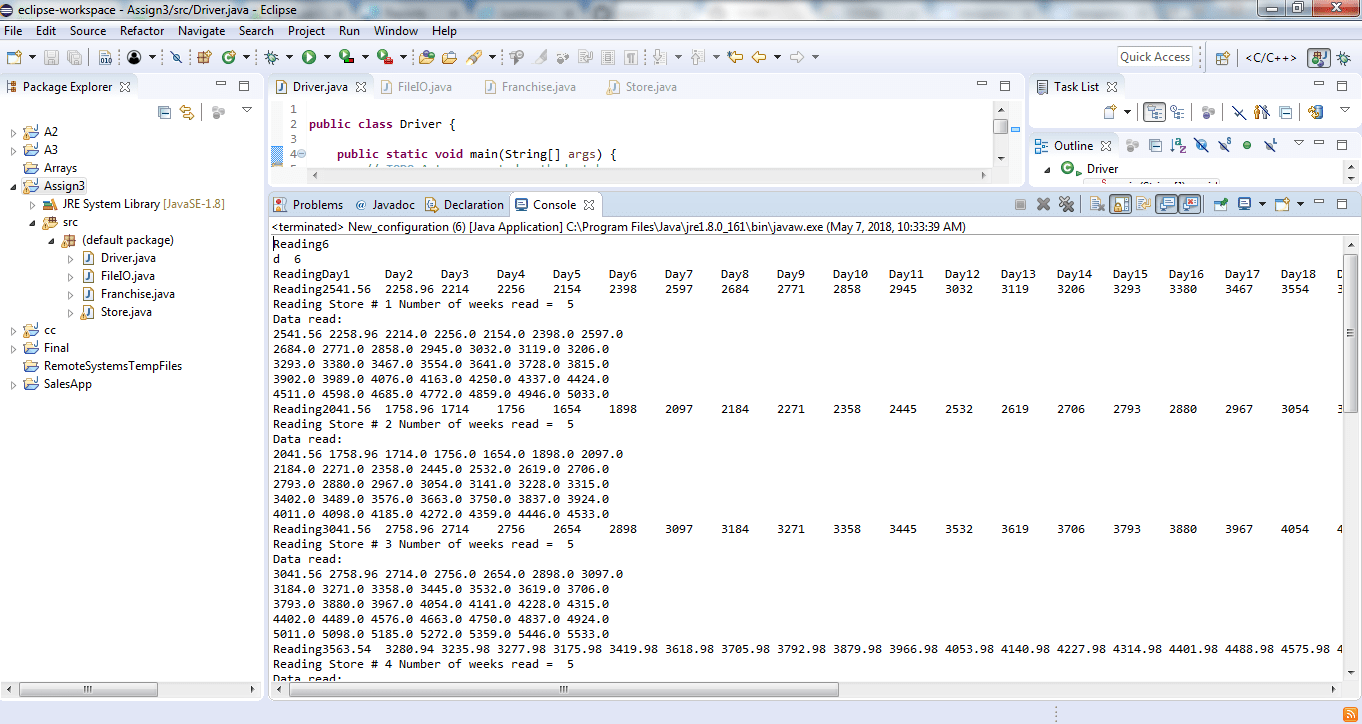1362x724 pixels.
Task: Click the Open Perspective icon
Action: (x=1222, y=57)
